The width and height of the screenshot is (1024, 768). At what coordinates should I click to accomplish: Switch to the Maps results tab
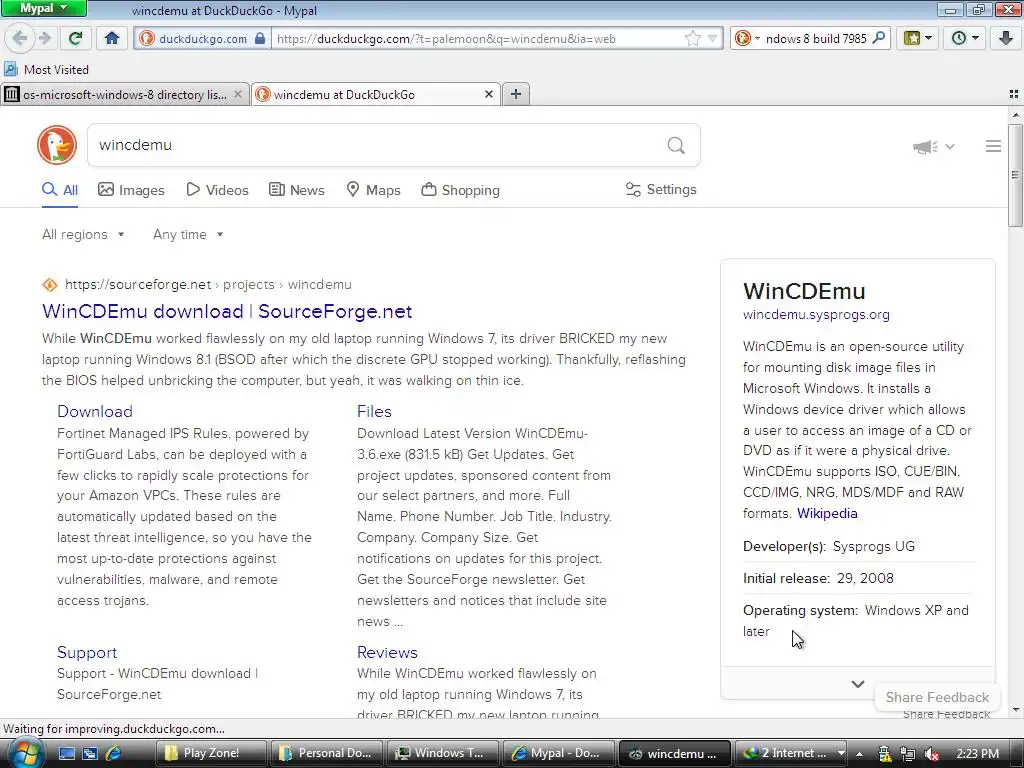tap(373, 190)
